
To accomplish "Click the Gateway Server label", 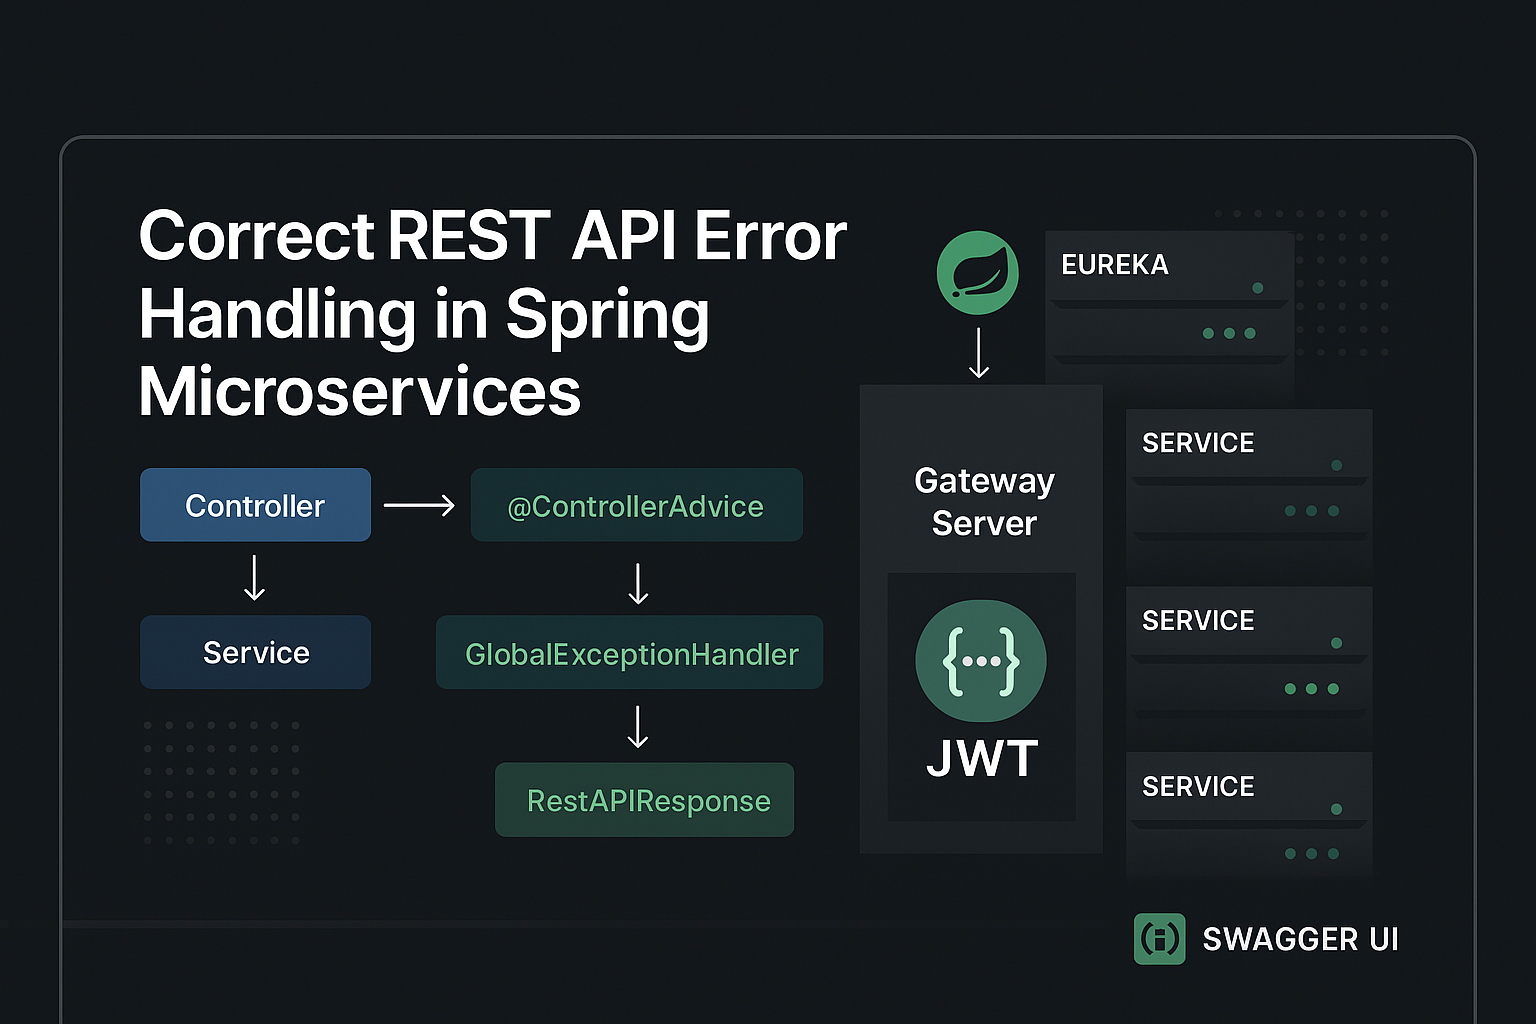I will tap(983, 501).
